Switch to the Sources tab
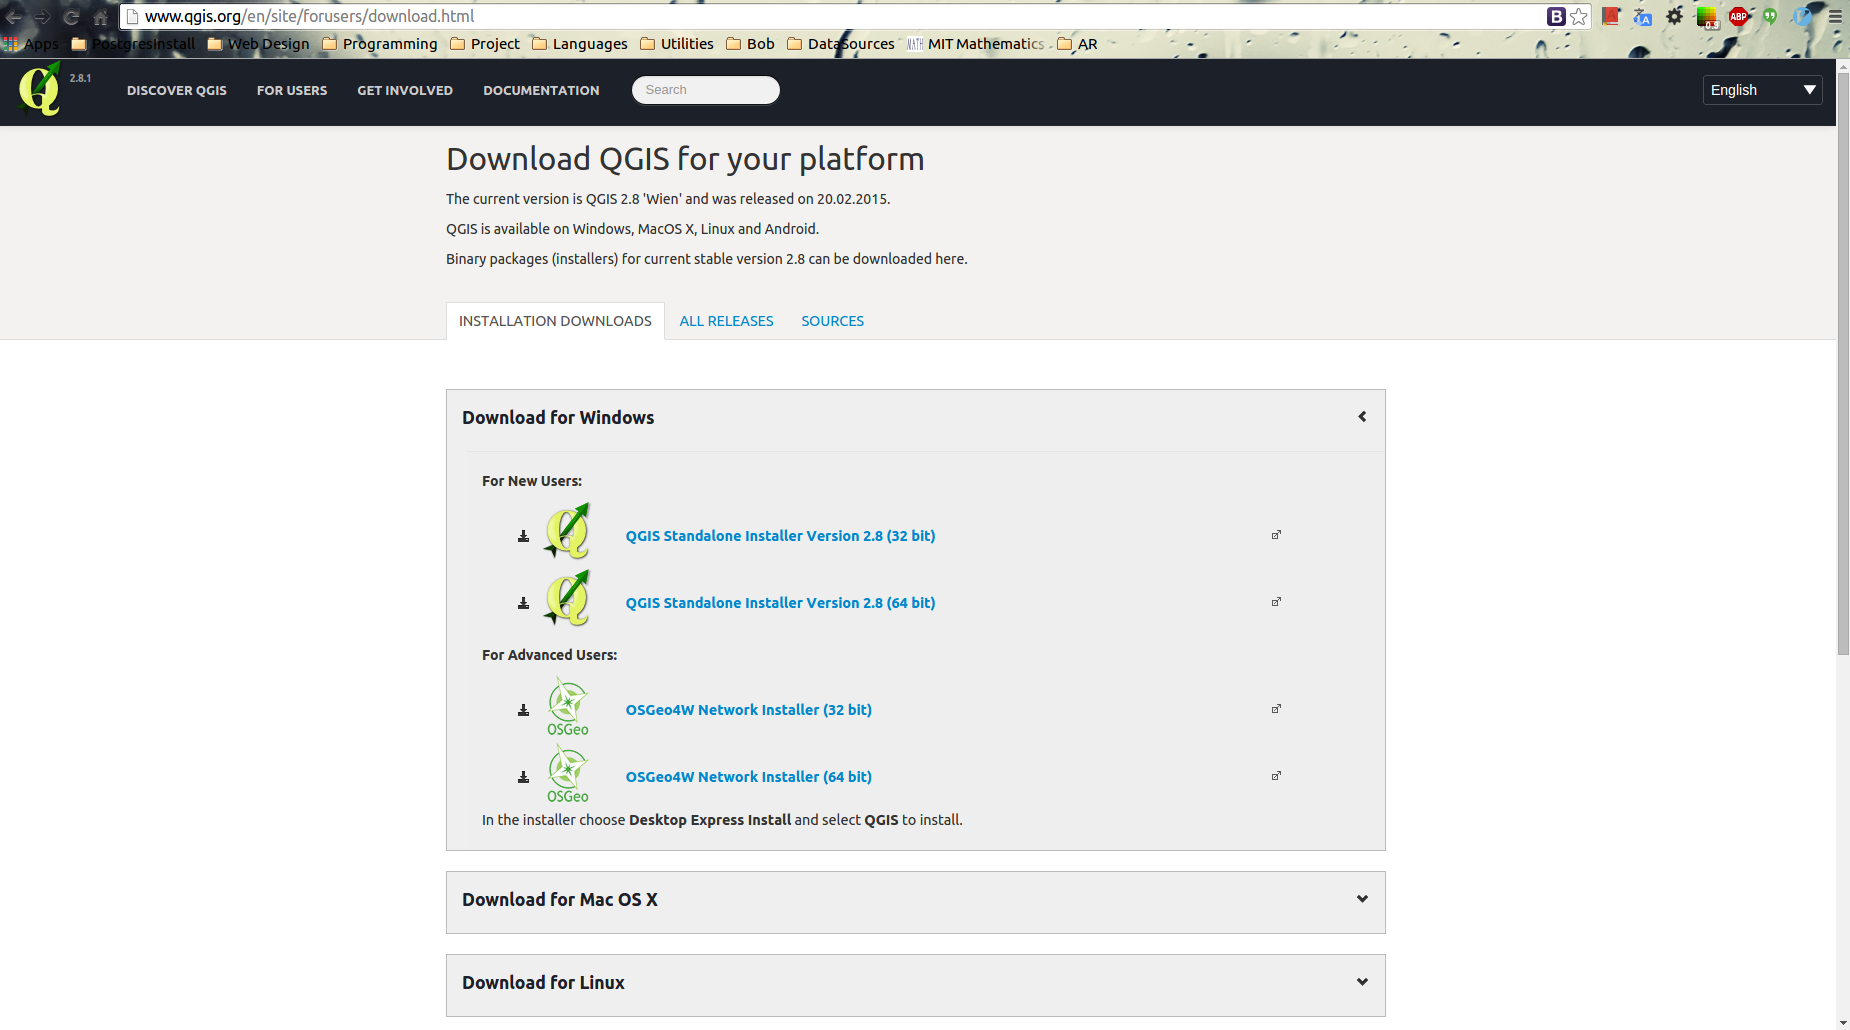This screenshot has height=1030, width=1850. [x=833, y=321]
